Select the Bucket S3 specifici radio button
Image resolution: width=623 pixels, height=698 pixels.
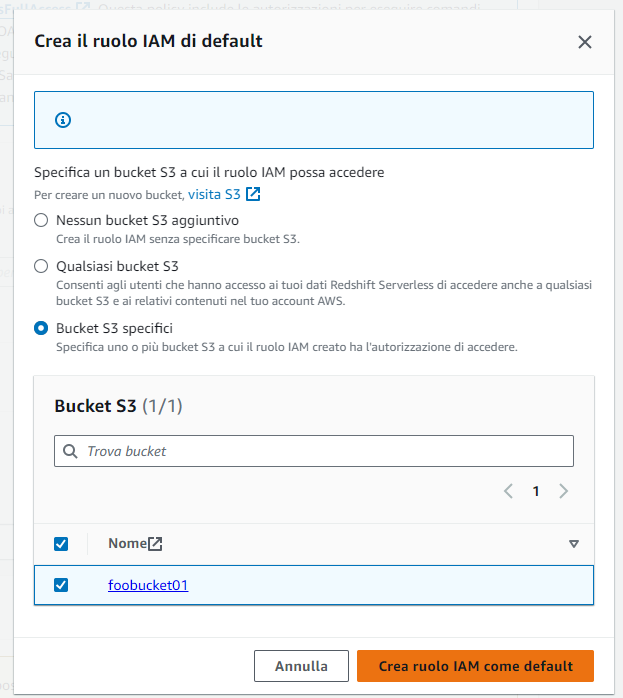coord(41,329)
